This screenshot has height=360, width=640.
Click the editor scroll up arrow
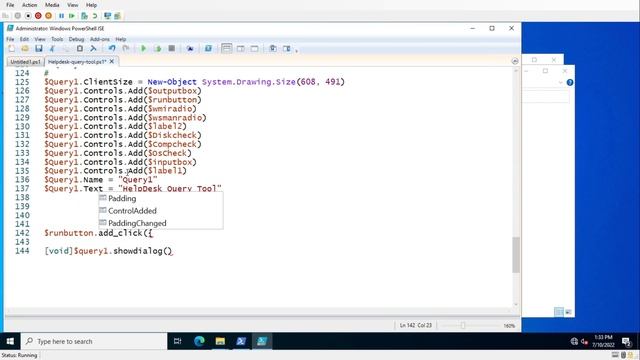coord(516,71)
